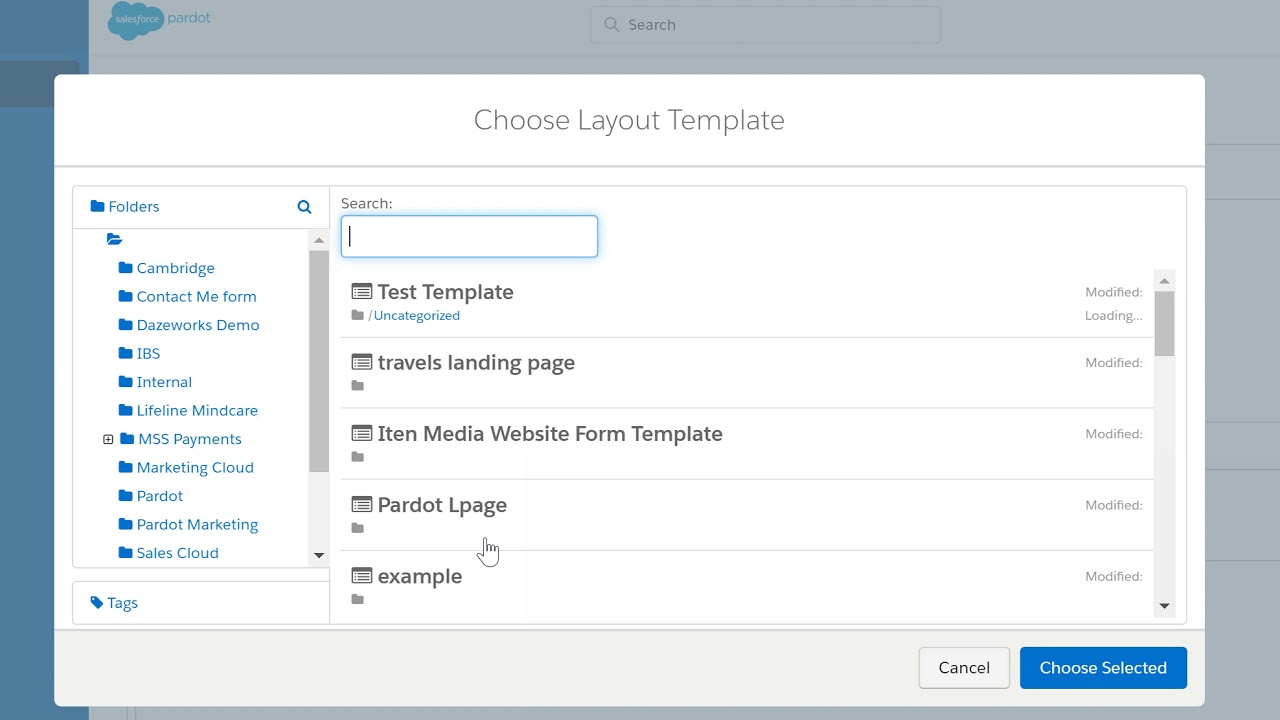Select the Marketing Cloud folder
1280x720 pixels.
coord(195,467)
